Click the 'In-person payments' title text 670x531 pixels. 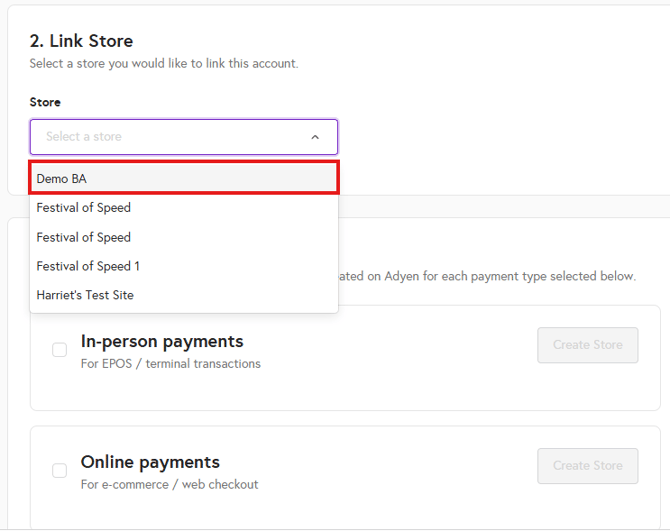point(162,341)
